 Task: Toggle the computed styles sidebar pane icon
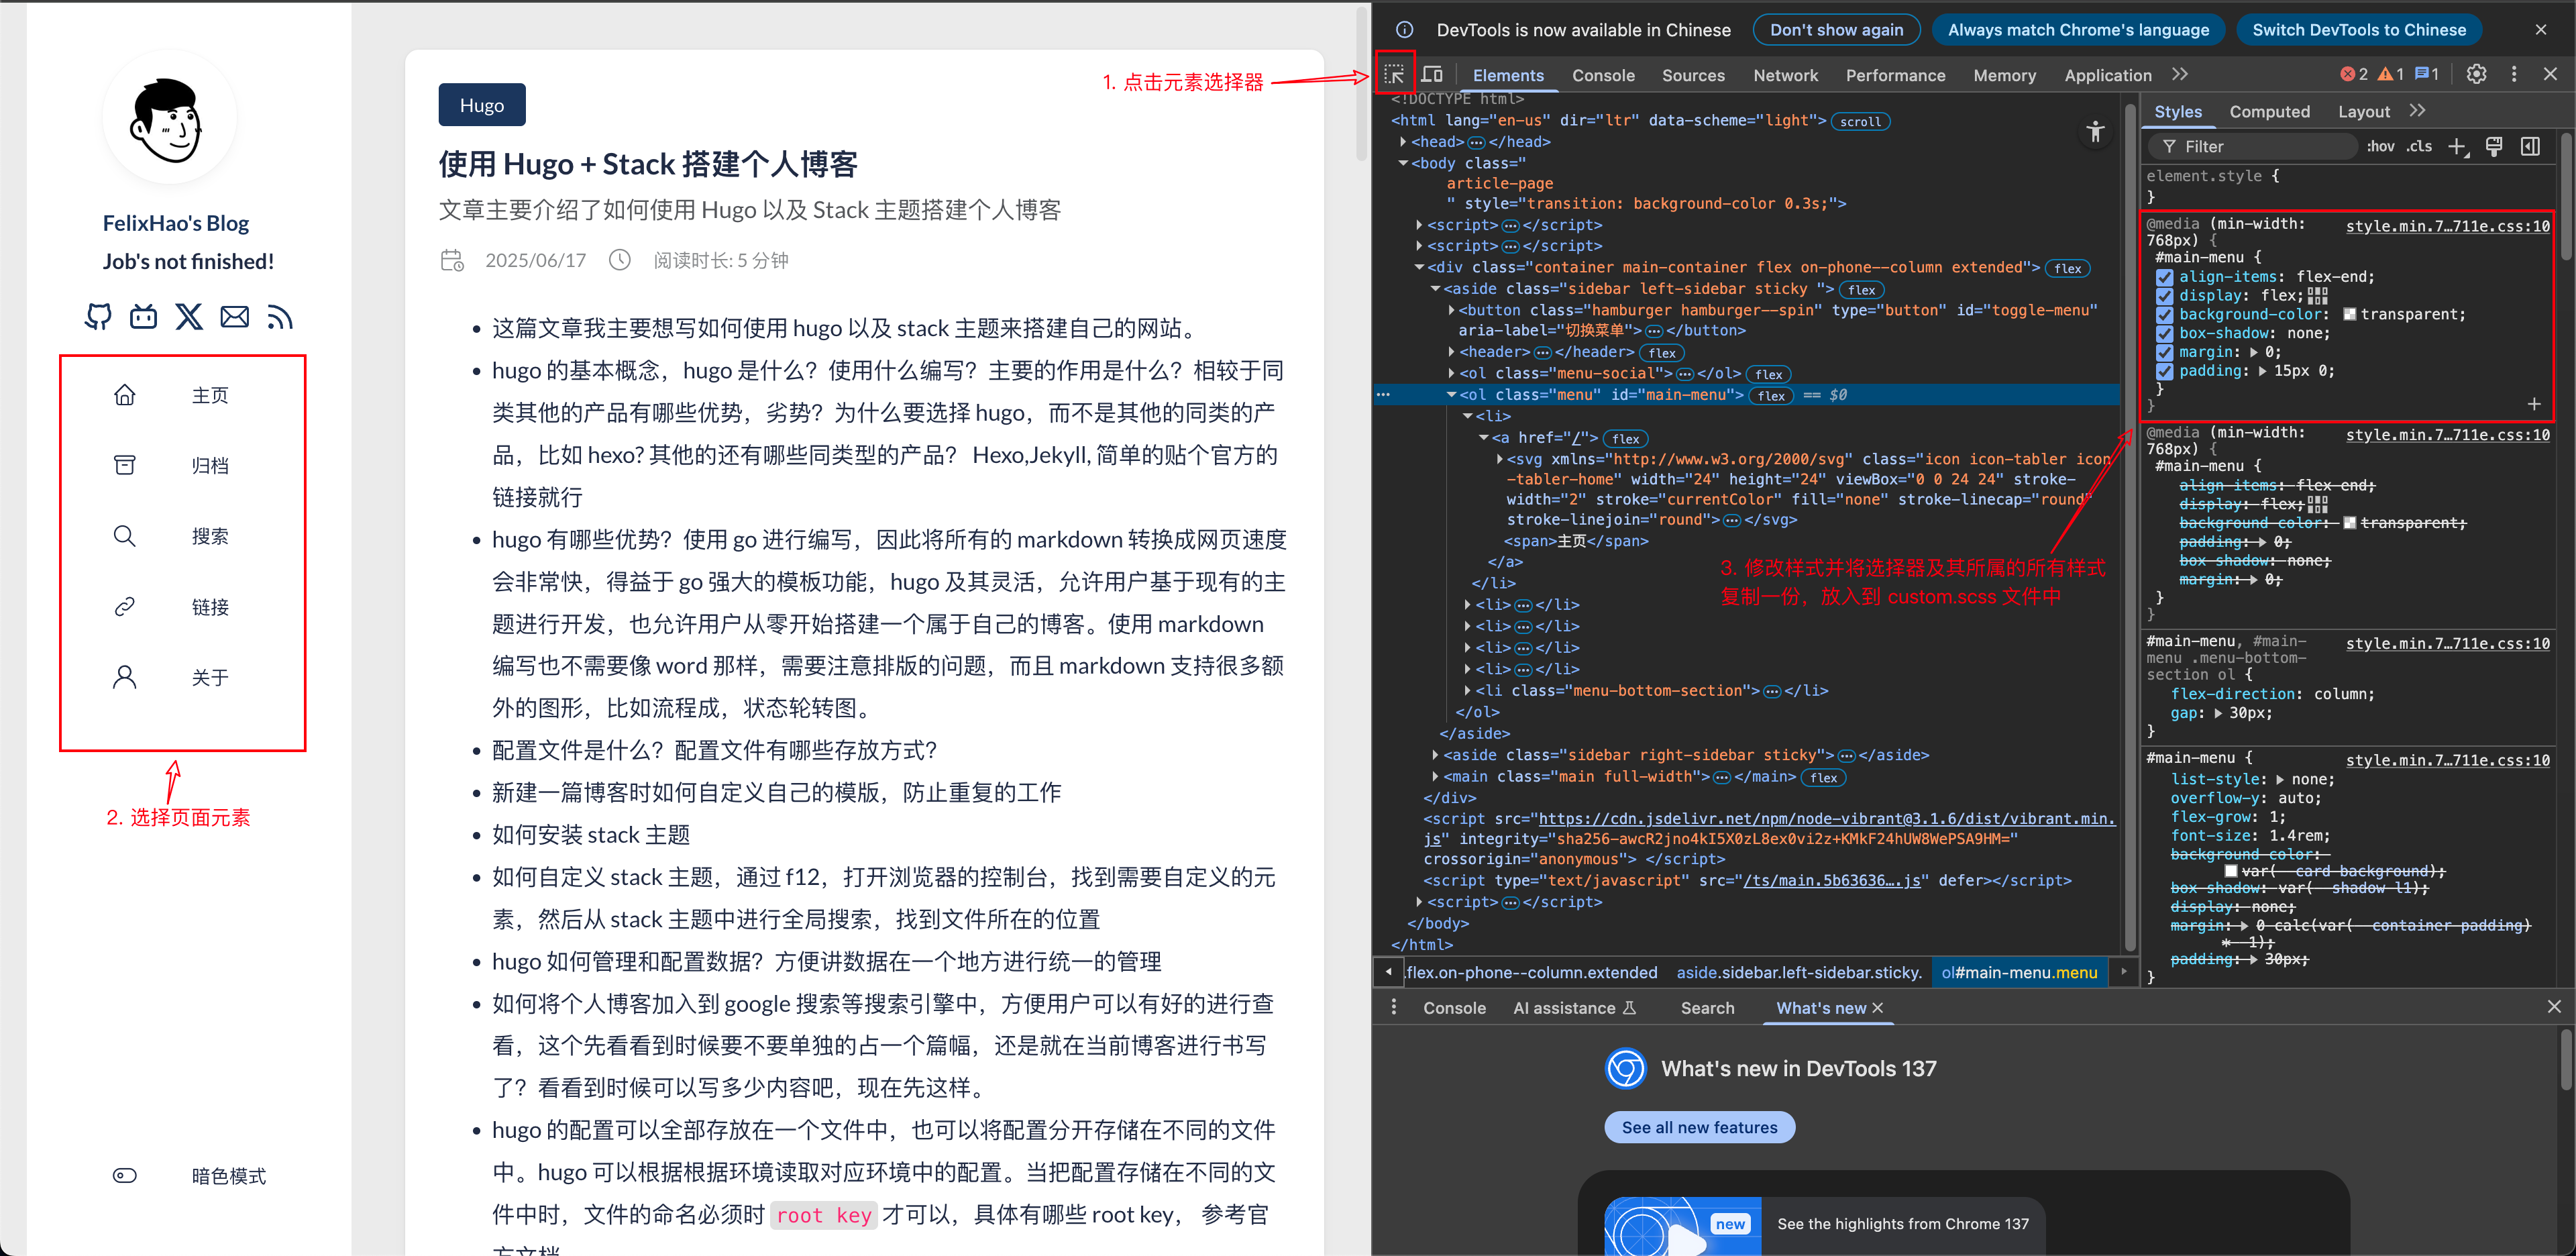click(x=2530, y=147)
